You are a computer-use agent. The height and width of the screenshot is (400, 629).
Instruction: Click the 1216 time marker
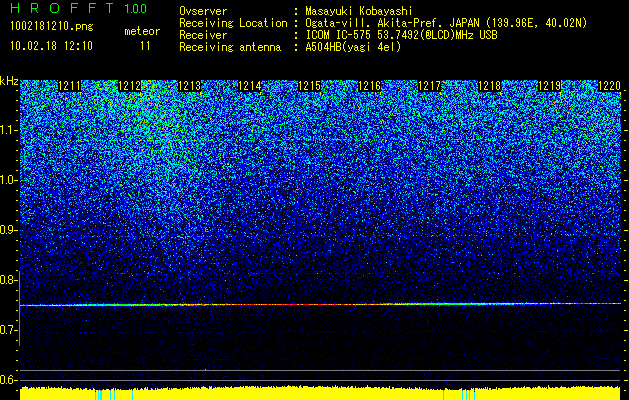click(369, 86)
